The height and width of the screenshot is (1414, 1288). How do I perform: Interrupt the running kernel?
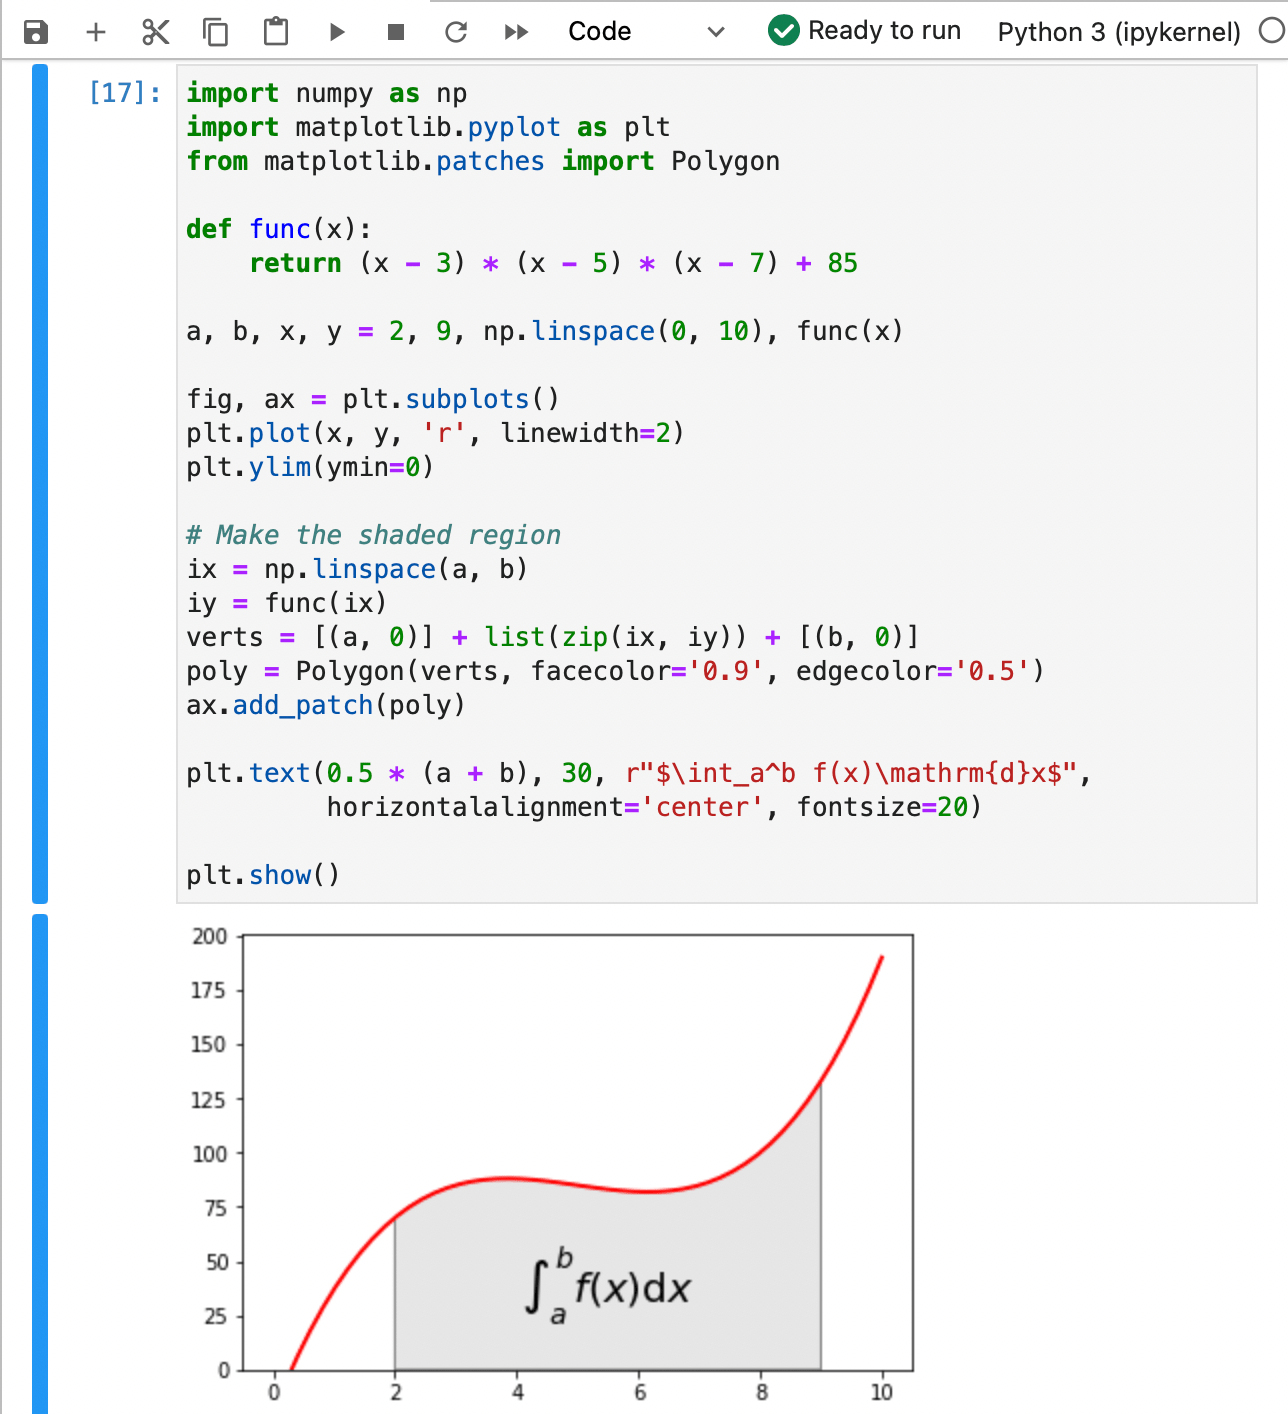tap(395, 31)
